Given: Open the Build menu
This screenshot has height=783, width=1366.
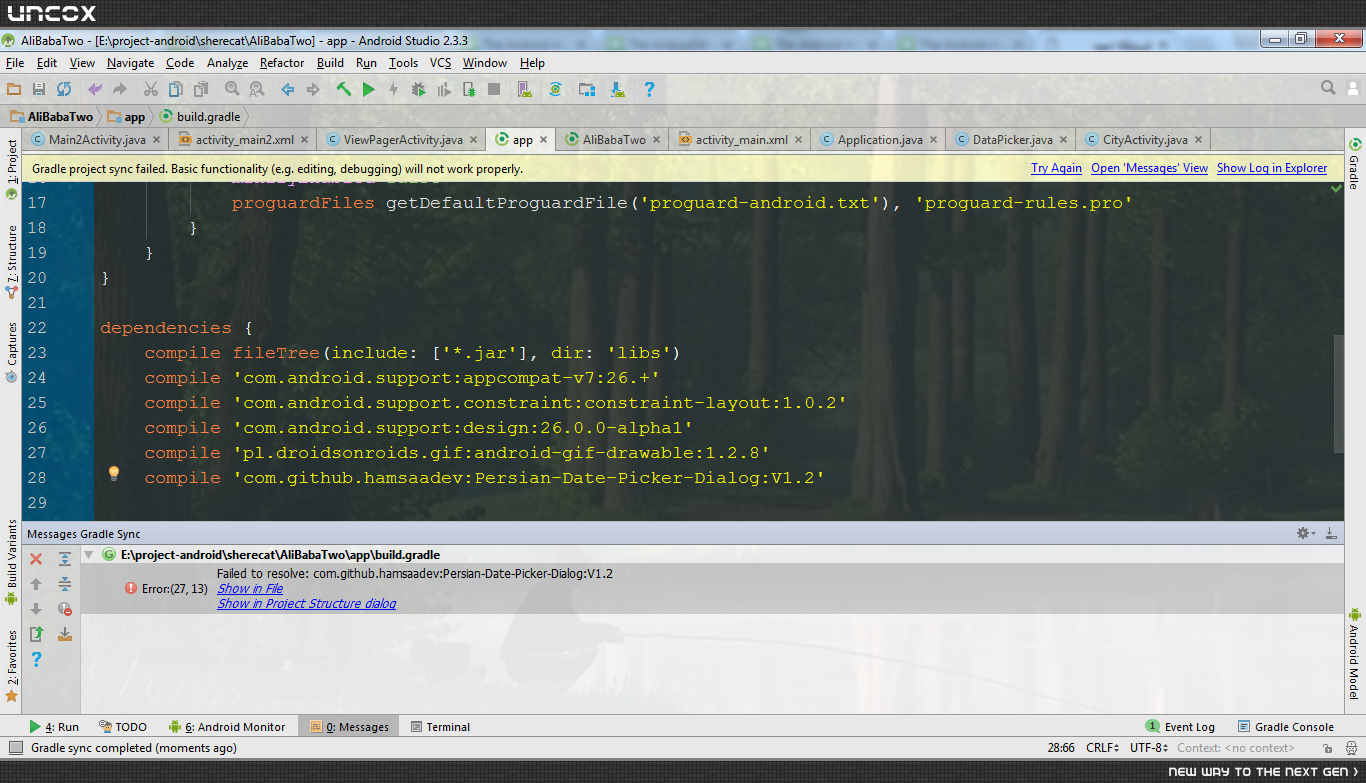Looking at the screenshot, I should [330, 63].
